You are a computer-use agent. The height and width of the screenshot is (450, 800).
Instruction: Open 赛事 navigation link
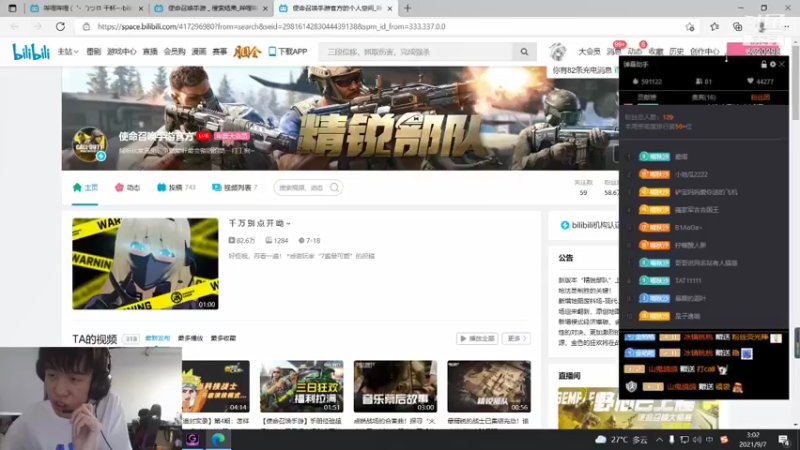[x=219, y=52]
